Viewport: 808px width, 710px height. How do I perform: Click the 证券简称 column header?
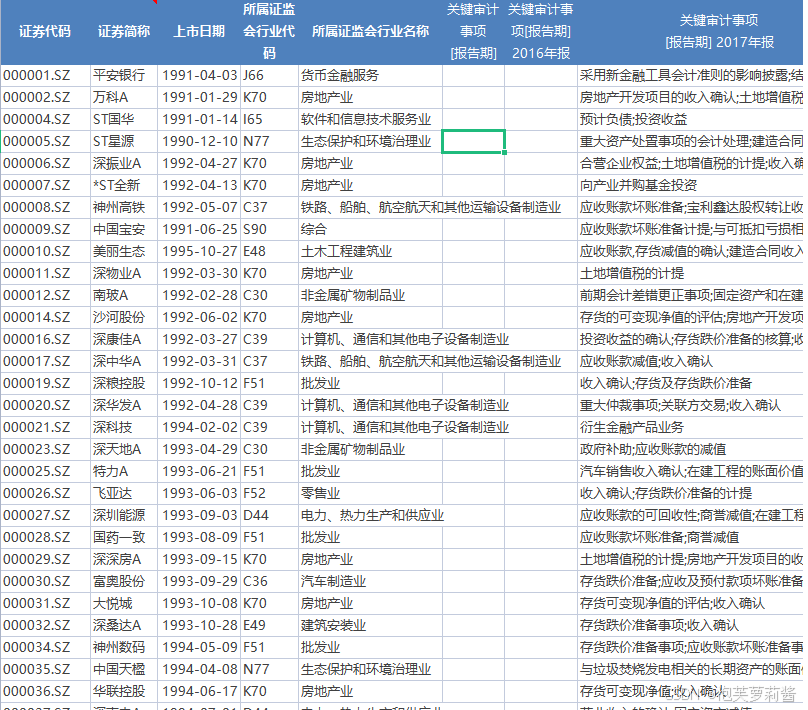[124, 31]
